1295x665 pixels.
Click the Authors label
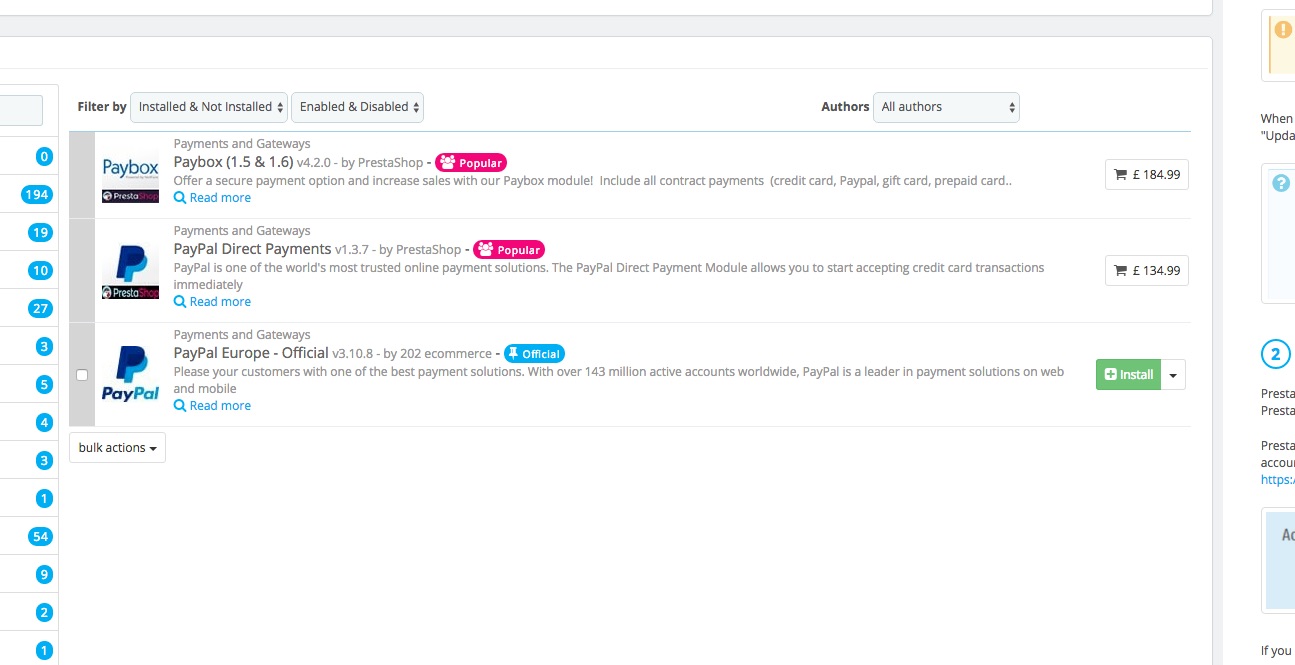845,107
